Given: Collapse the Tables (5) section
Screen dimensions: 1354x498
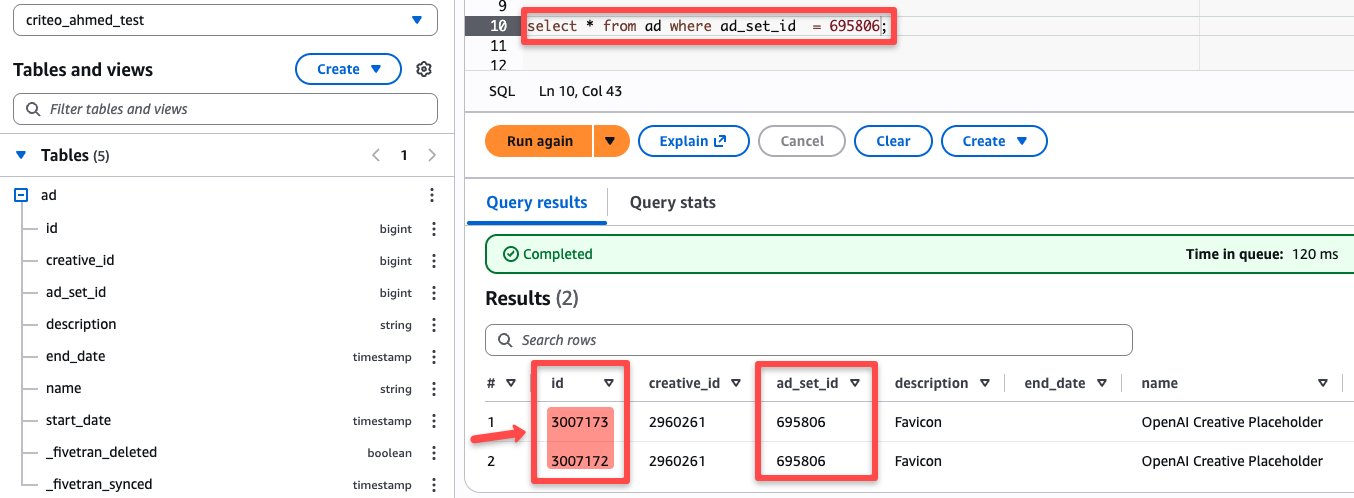Looking at the screenshot, I should (x=21, y=155).
